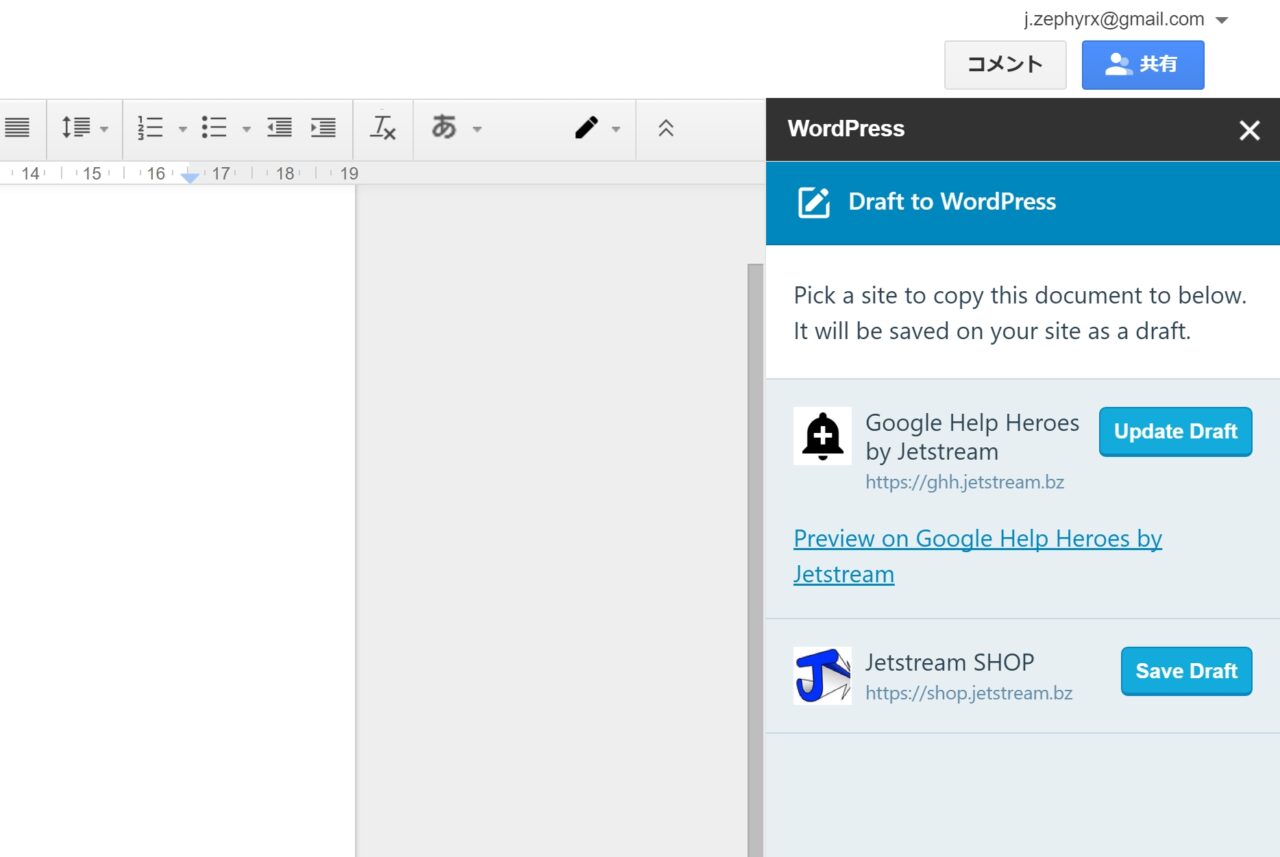The image size is (1280, 857).
Task: Insert a bulleted list
Action: coord(214,128)
